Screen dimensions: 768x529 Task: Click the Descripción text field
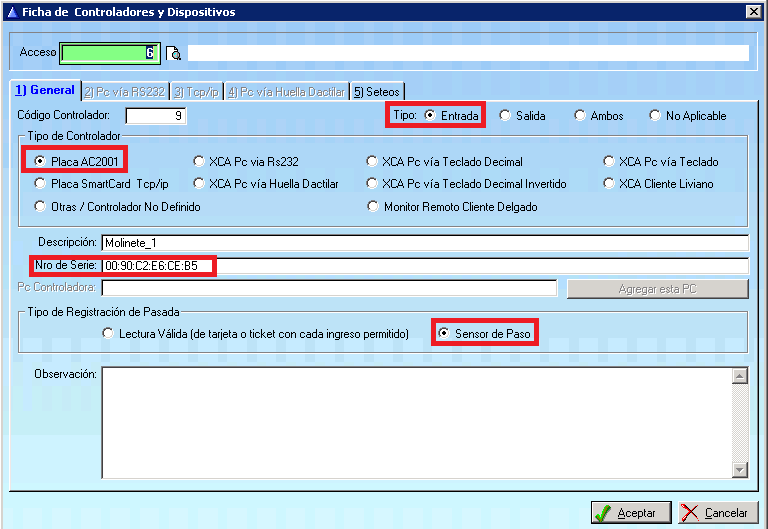[424, 243]
